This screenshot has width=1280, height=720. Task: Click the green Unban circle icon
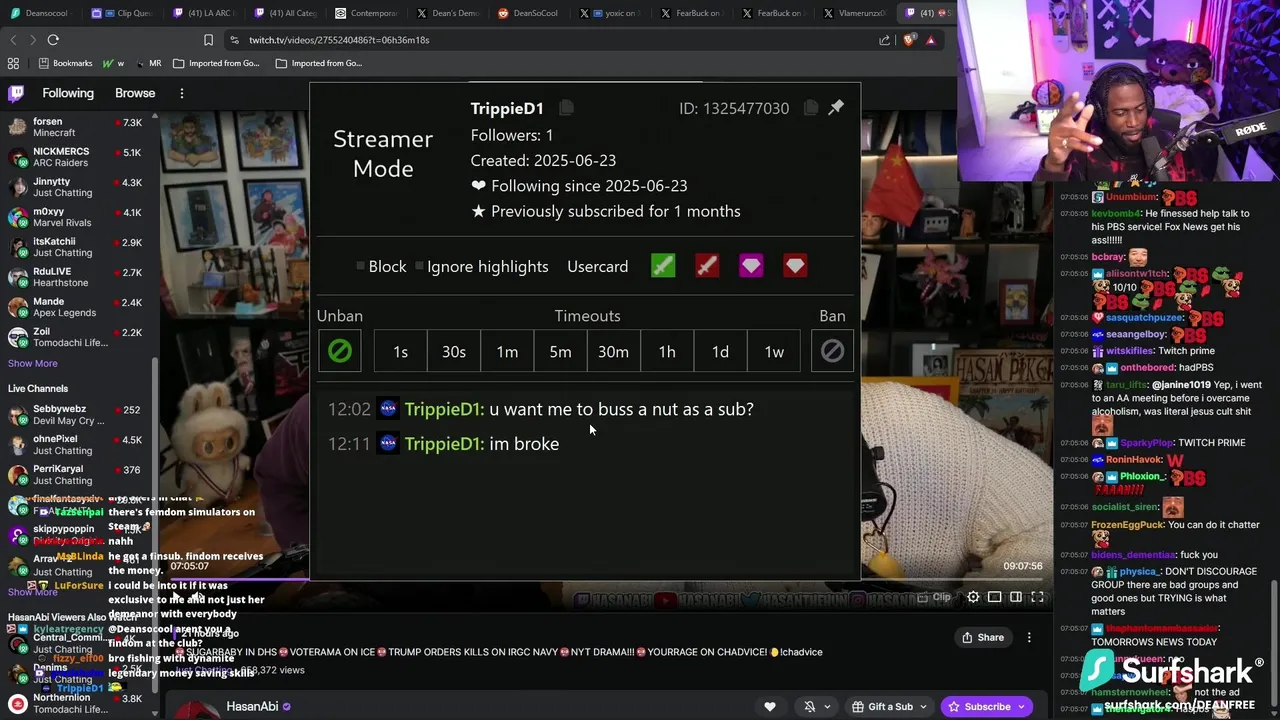click(x=339, y=351)
